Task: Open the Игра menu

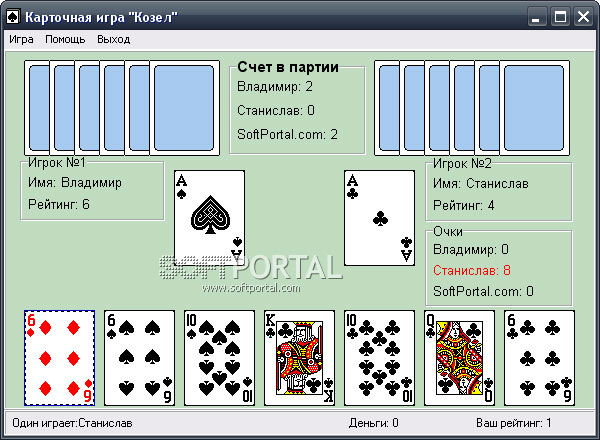Action: point(21,39)
